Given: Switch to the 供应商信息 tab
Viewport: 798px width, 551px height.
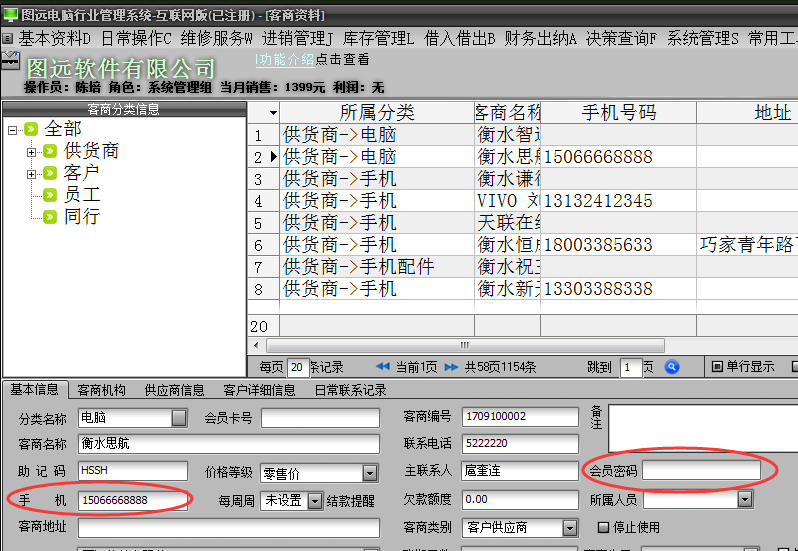Looking at the screenshot, I should (x=174, y=390).
